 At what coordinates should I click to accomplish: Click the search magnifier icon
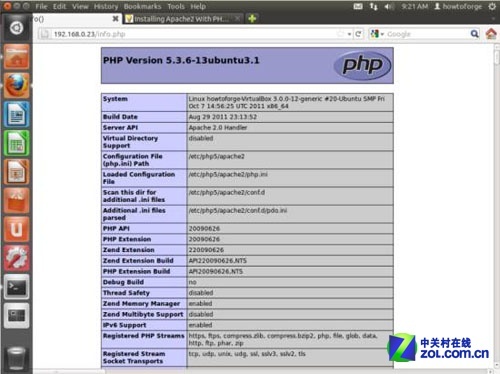click(x=474, y=34)
